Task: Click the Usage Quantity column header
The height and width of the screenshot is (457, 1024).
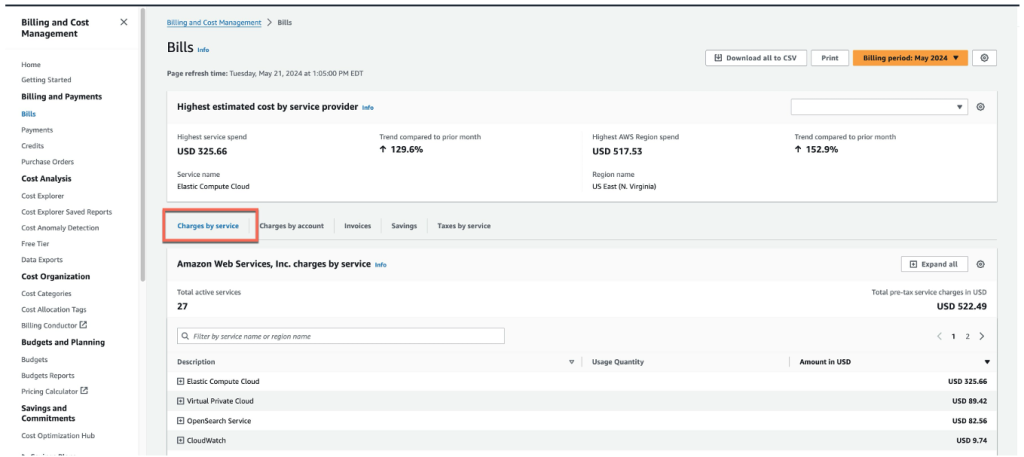Action: (618, 362)
